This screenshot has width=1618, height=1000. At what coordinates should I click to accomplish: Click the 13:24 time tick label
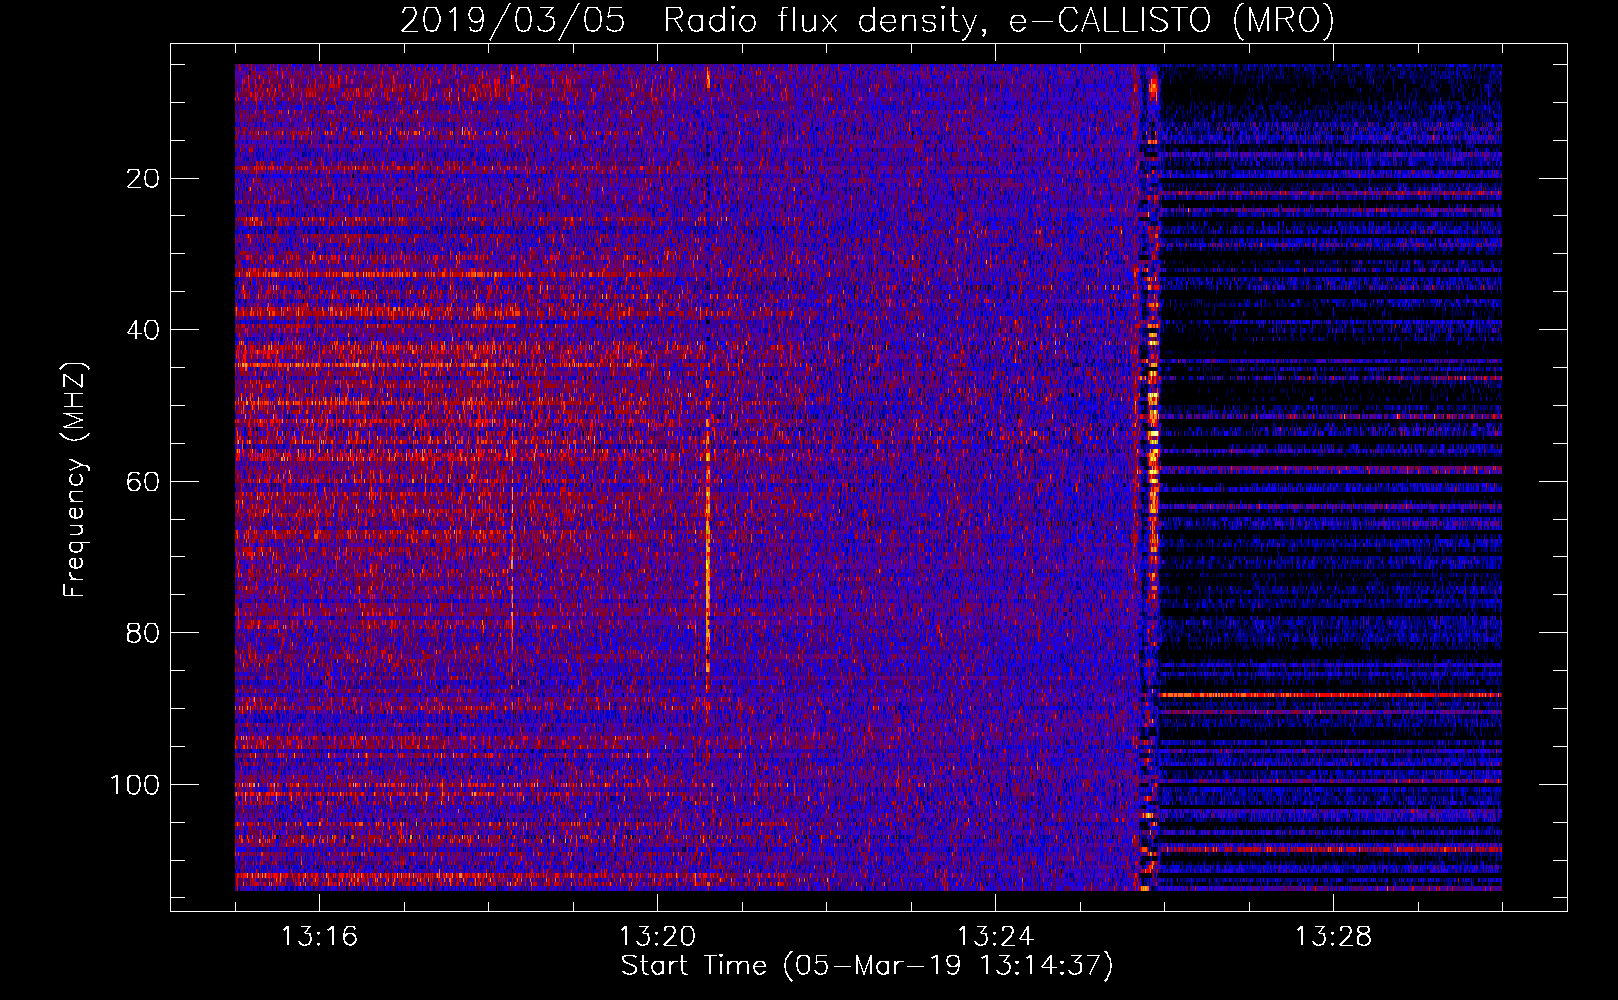tap(995, 937)
